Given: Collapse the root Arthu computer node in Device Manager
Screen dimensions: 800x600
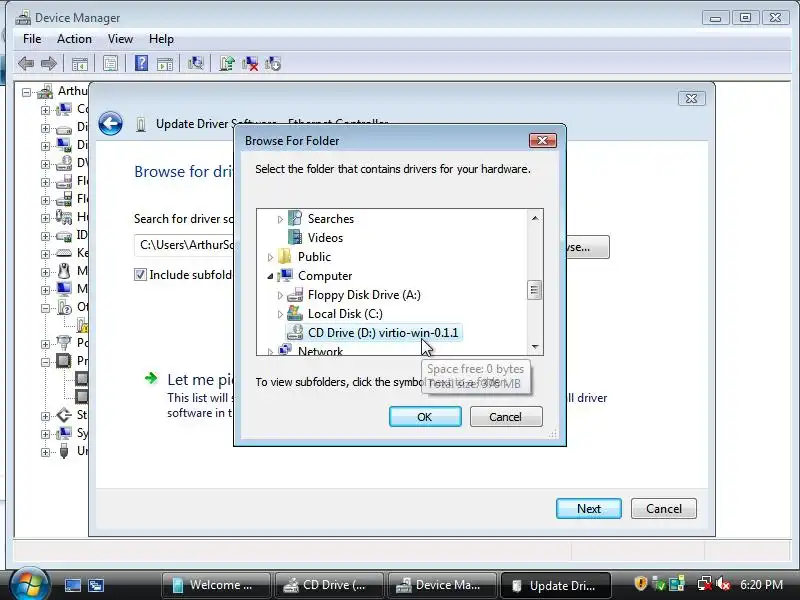Looking at the screenshot, I should pyautogui.click(x=26, y=92).
